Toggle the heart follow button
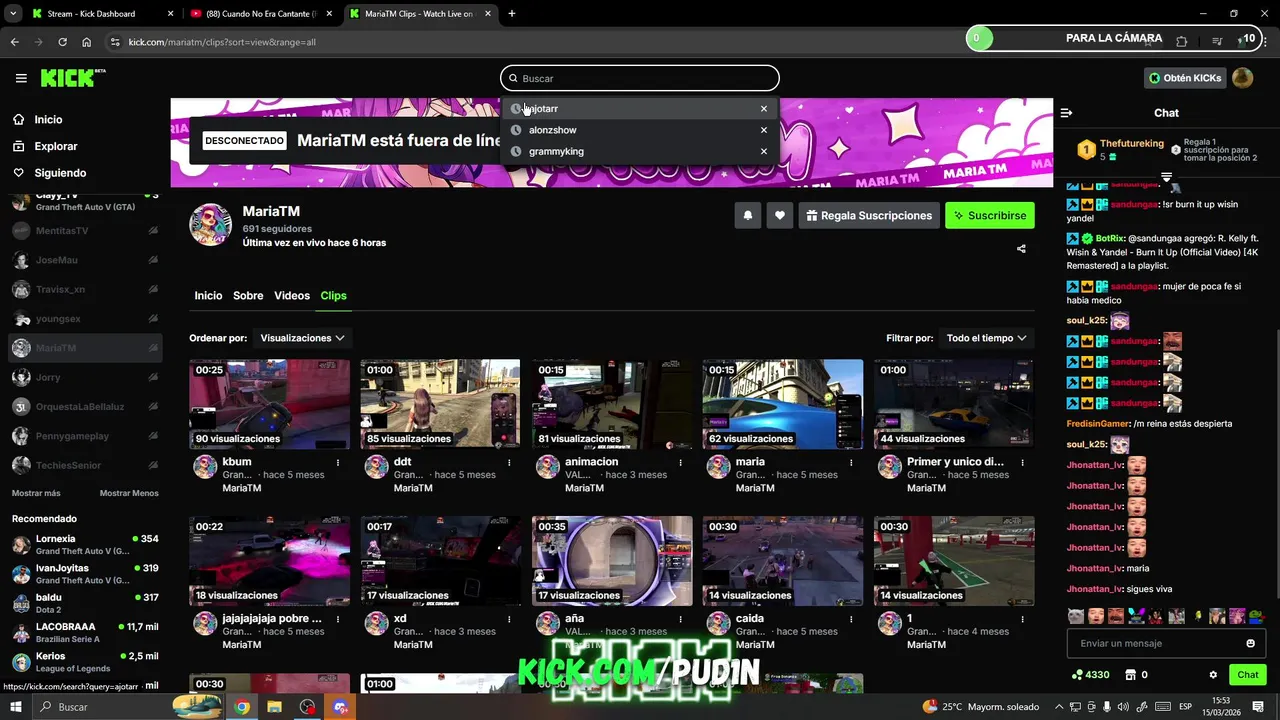This screenshot has height=720, width=1280. coord(780,215)
